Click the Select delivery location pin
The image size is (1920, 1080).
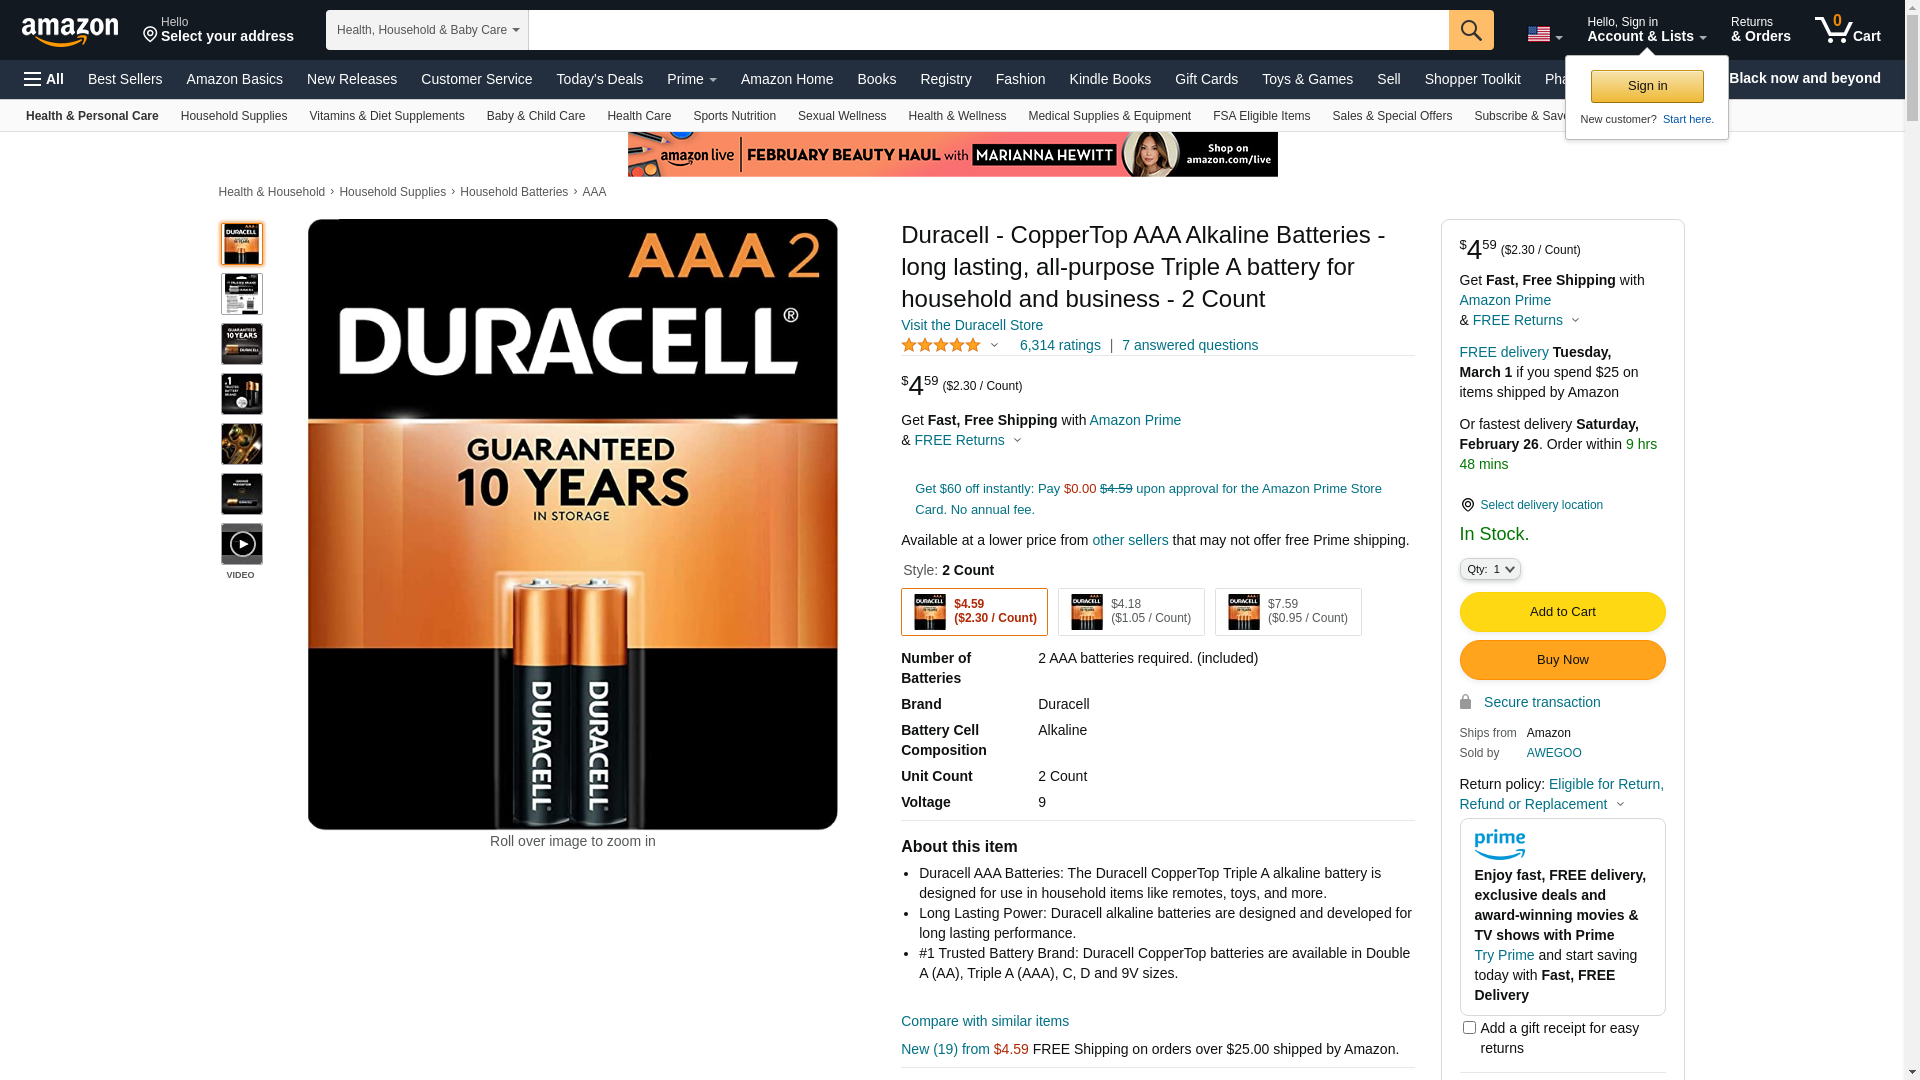click(1467, 505)
